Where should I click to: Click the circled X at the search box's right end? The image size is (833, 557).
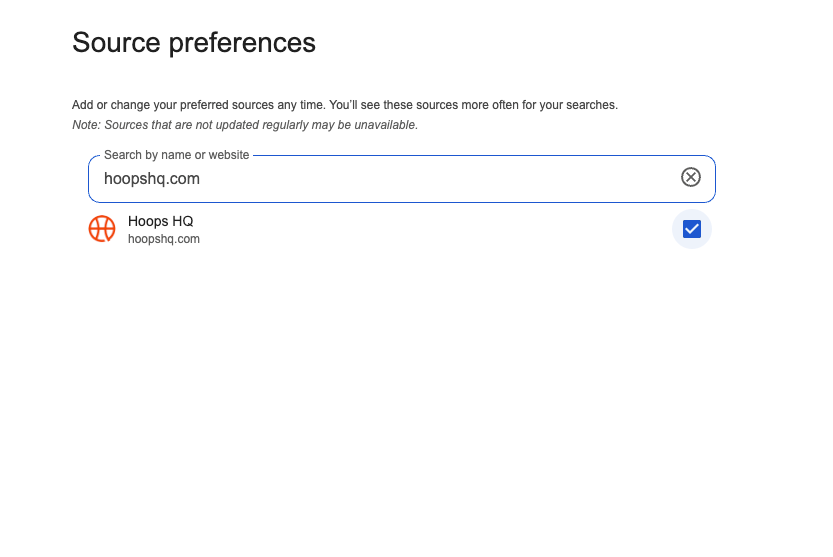pyautogui.click(x=691, y=177)
